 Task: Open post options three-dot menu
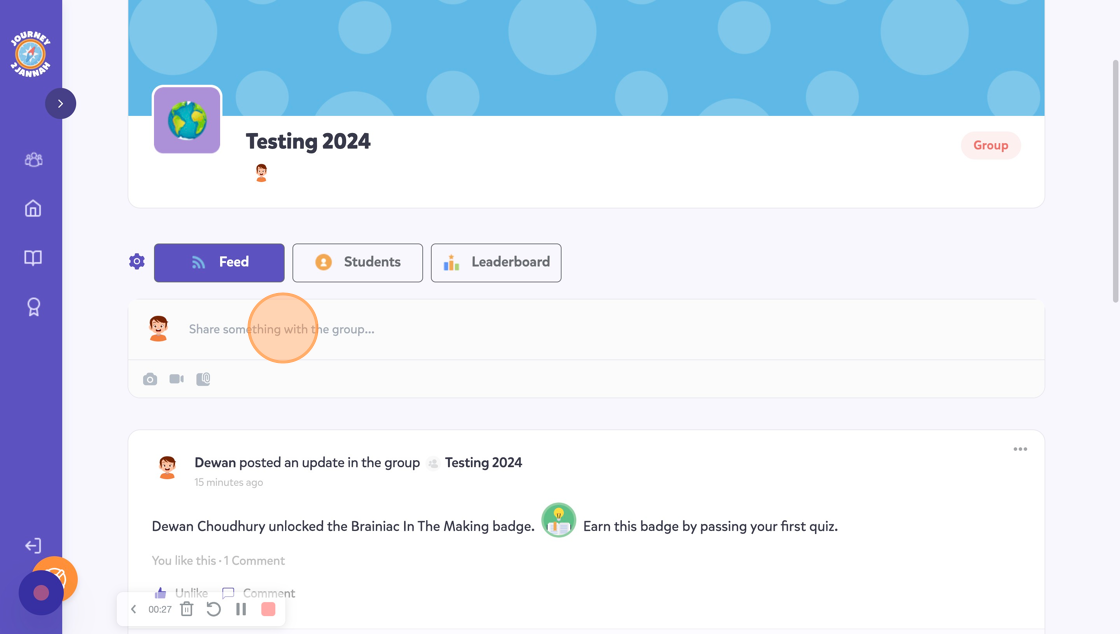click(x=1020, y=449)
